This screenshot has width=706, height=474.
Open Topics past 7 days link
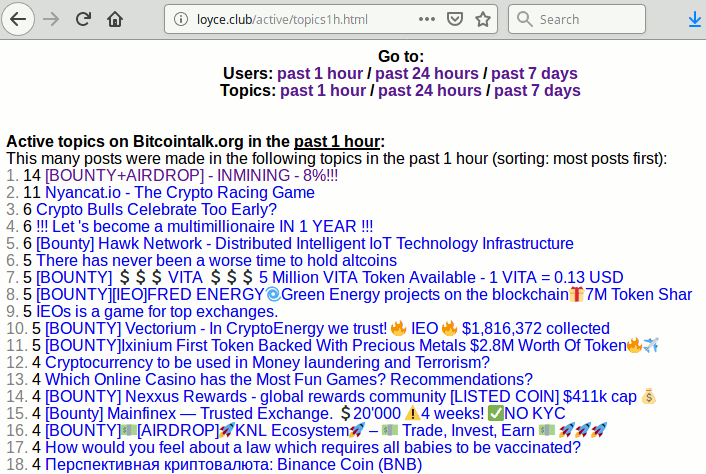537,90
